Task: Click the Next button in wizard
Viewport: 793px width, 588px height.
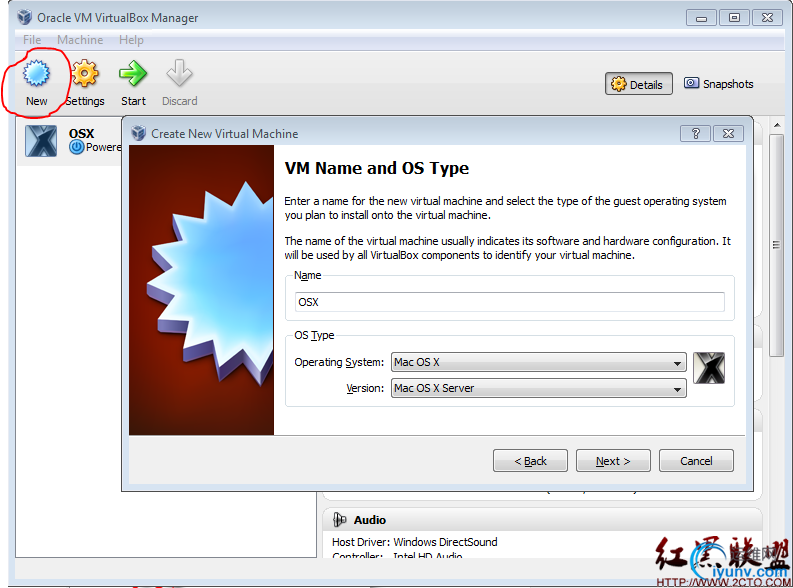Action: [x=613, y=461]
